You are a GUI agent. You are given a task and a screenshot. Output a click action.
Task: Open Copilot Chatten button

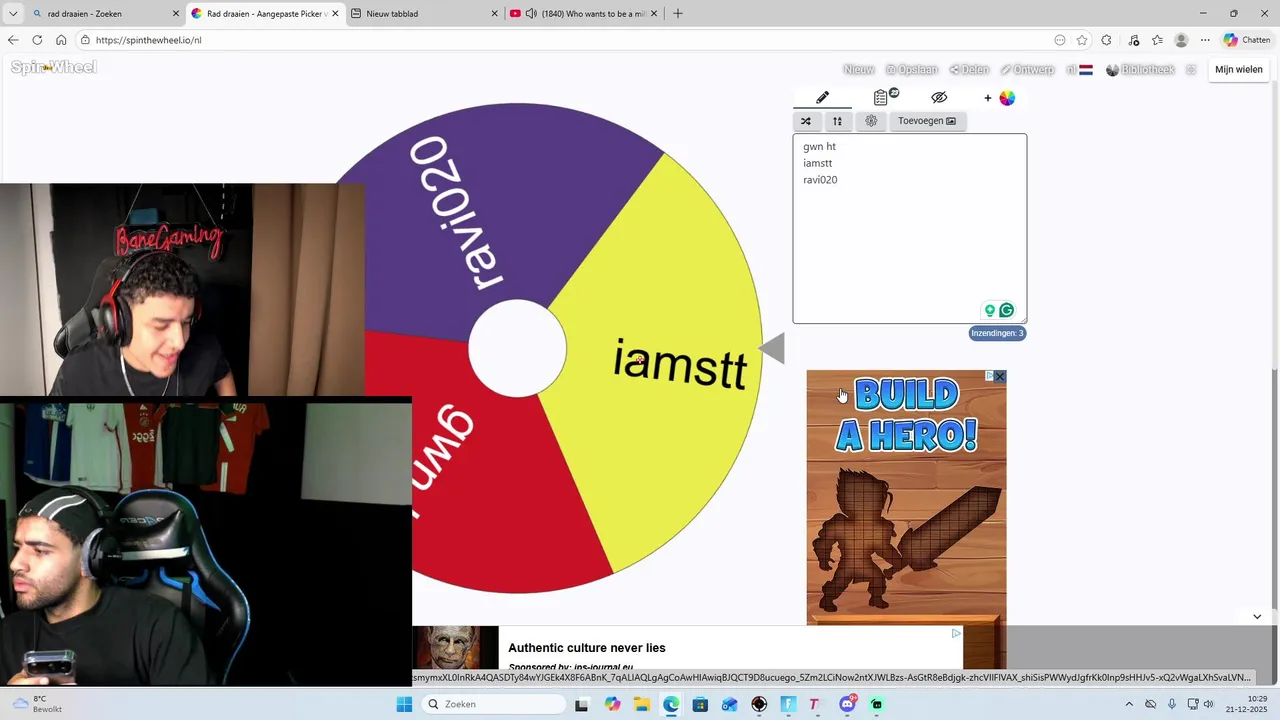[1246, 40]
